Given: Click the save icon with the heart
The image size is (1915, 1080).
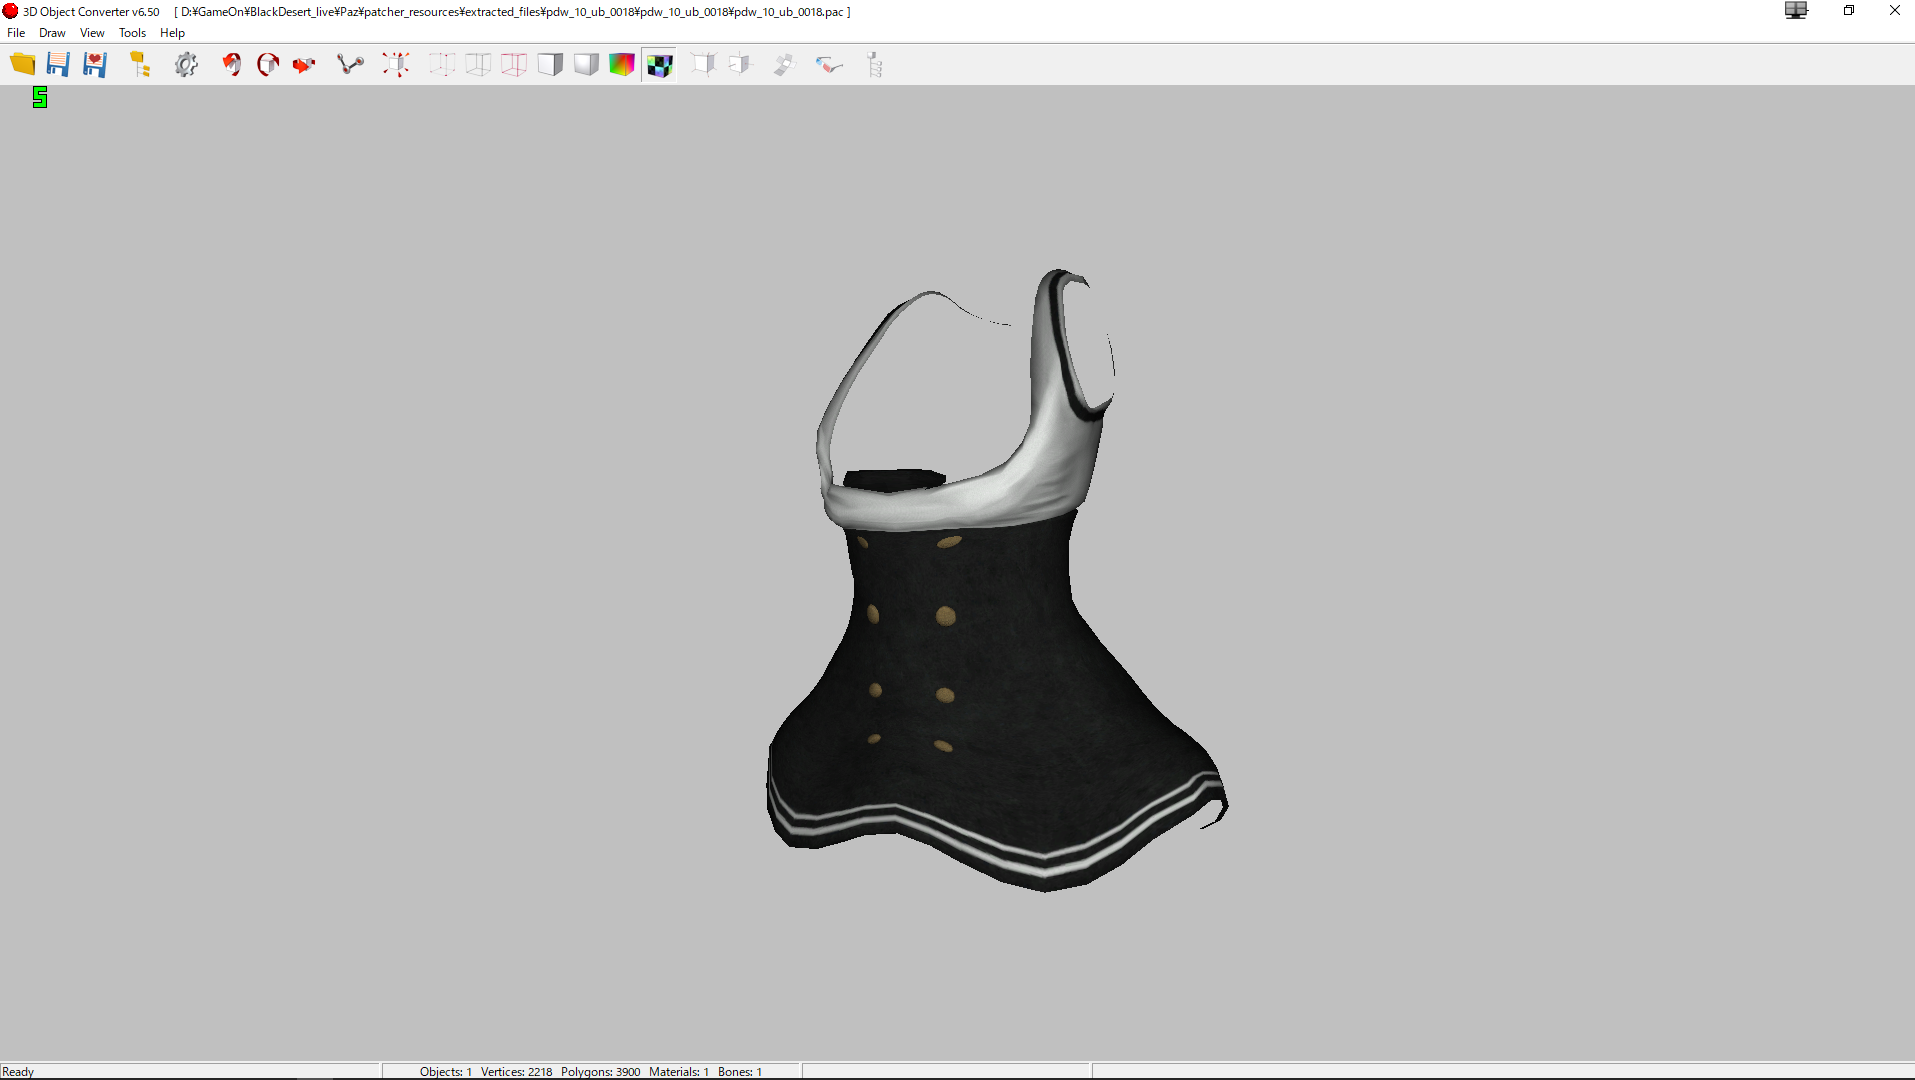Looking at the screenshot, I should tap(95, 65).
